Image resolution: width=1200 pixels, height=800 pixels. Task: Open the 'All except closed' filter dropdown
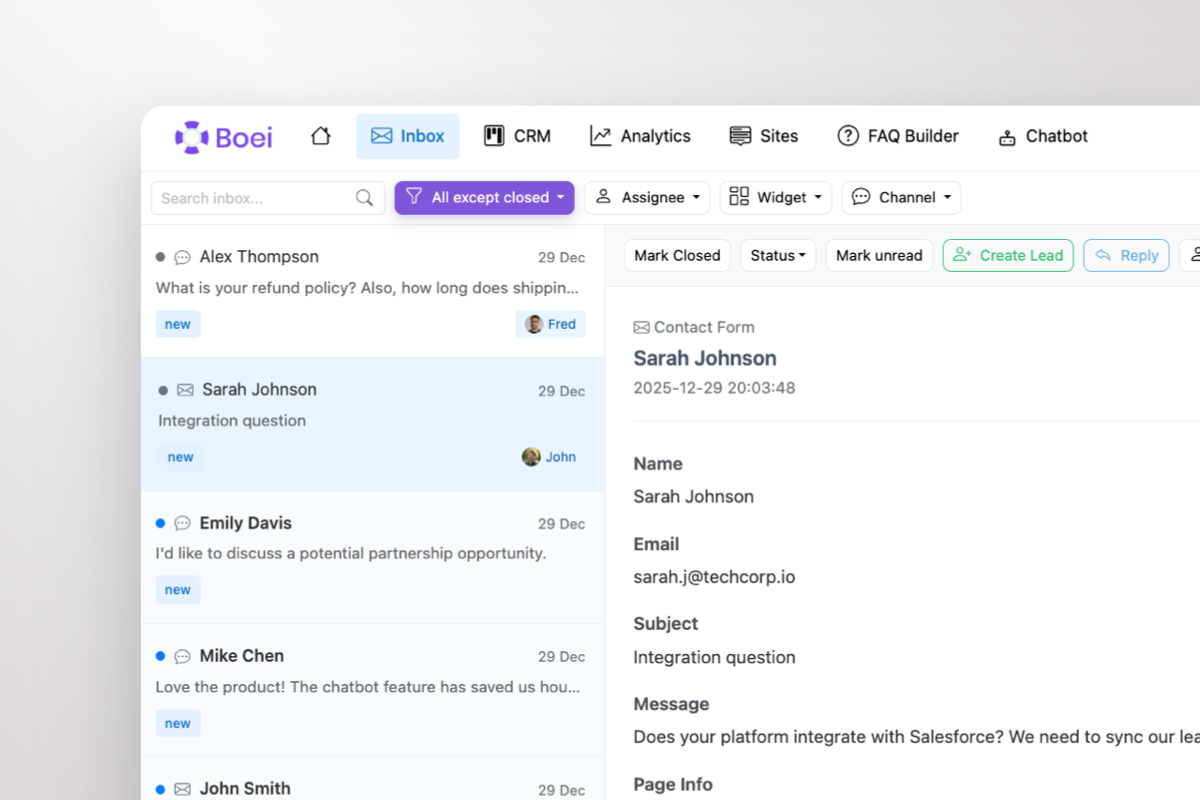[x=484, y=197]
